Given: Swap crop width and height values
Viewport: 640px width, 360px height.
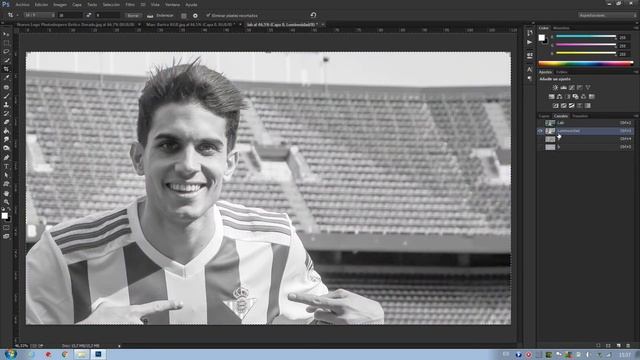Looking at the screenshot, I should (88, 15).
